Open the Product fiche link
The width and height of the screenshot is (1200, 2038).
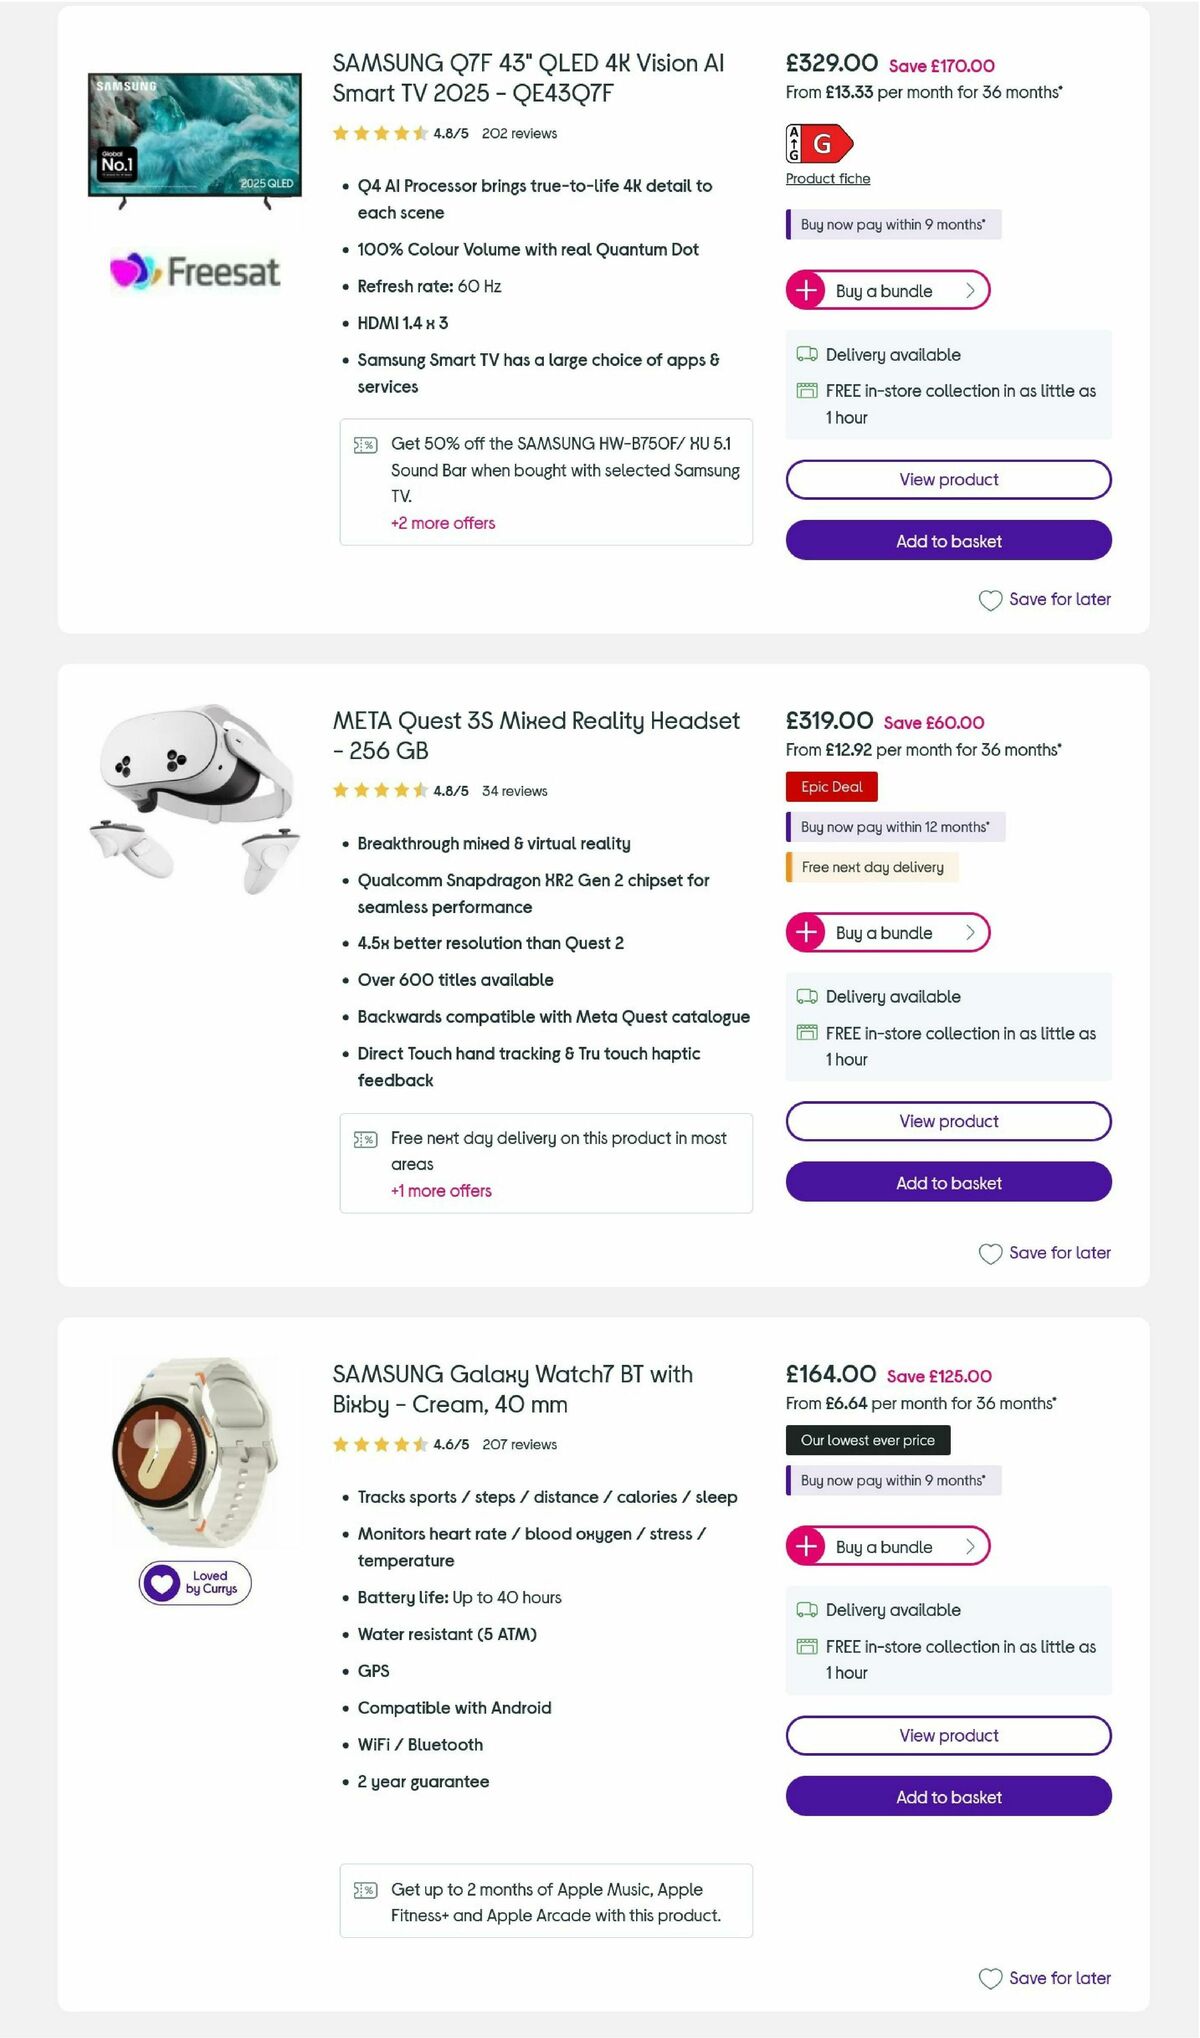827,178
